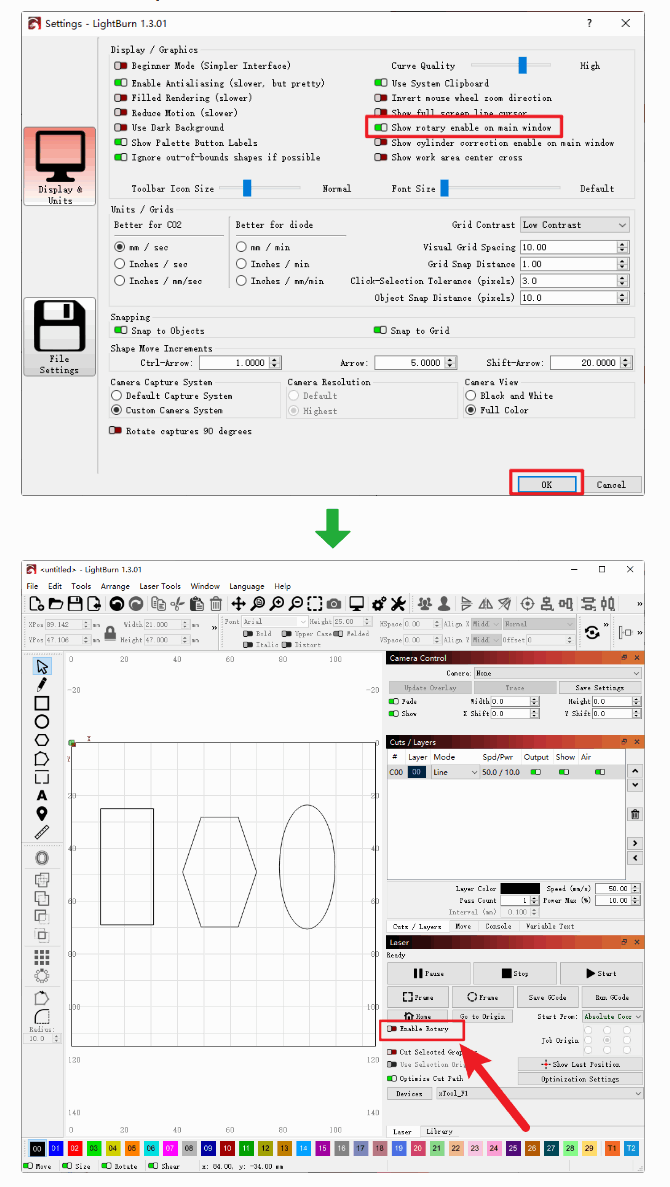The image size is (670, 1187).
Task: Click the Start button in Laser panel
Action: [x=602, y=974]
